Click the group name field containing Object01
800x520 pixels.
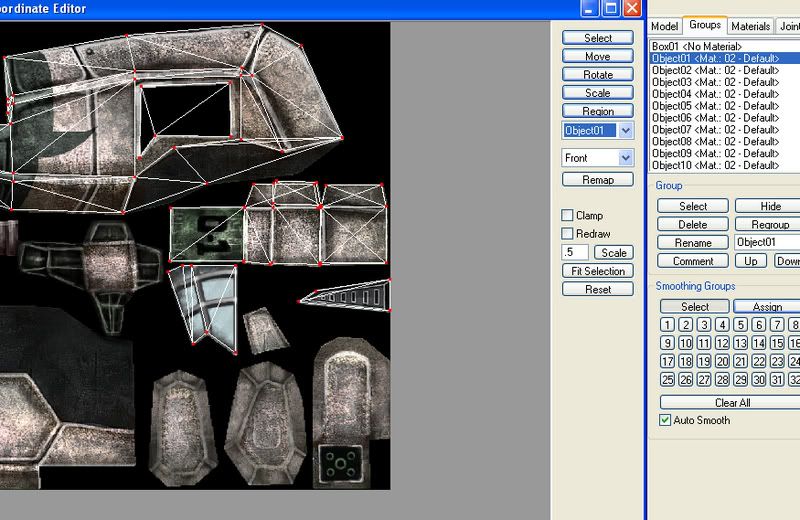767,242
